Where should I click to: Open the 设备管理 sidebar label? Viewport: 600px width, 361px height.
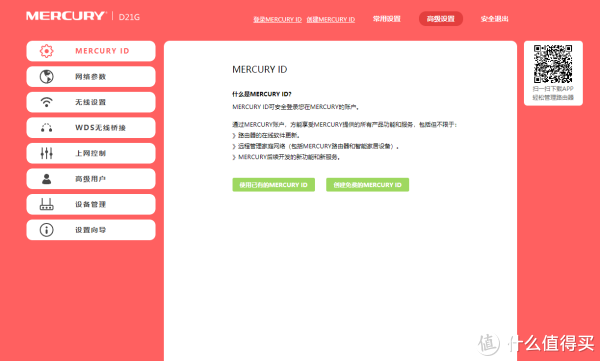[90, 204]
